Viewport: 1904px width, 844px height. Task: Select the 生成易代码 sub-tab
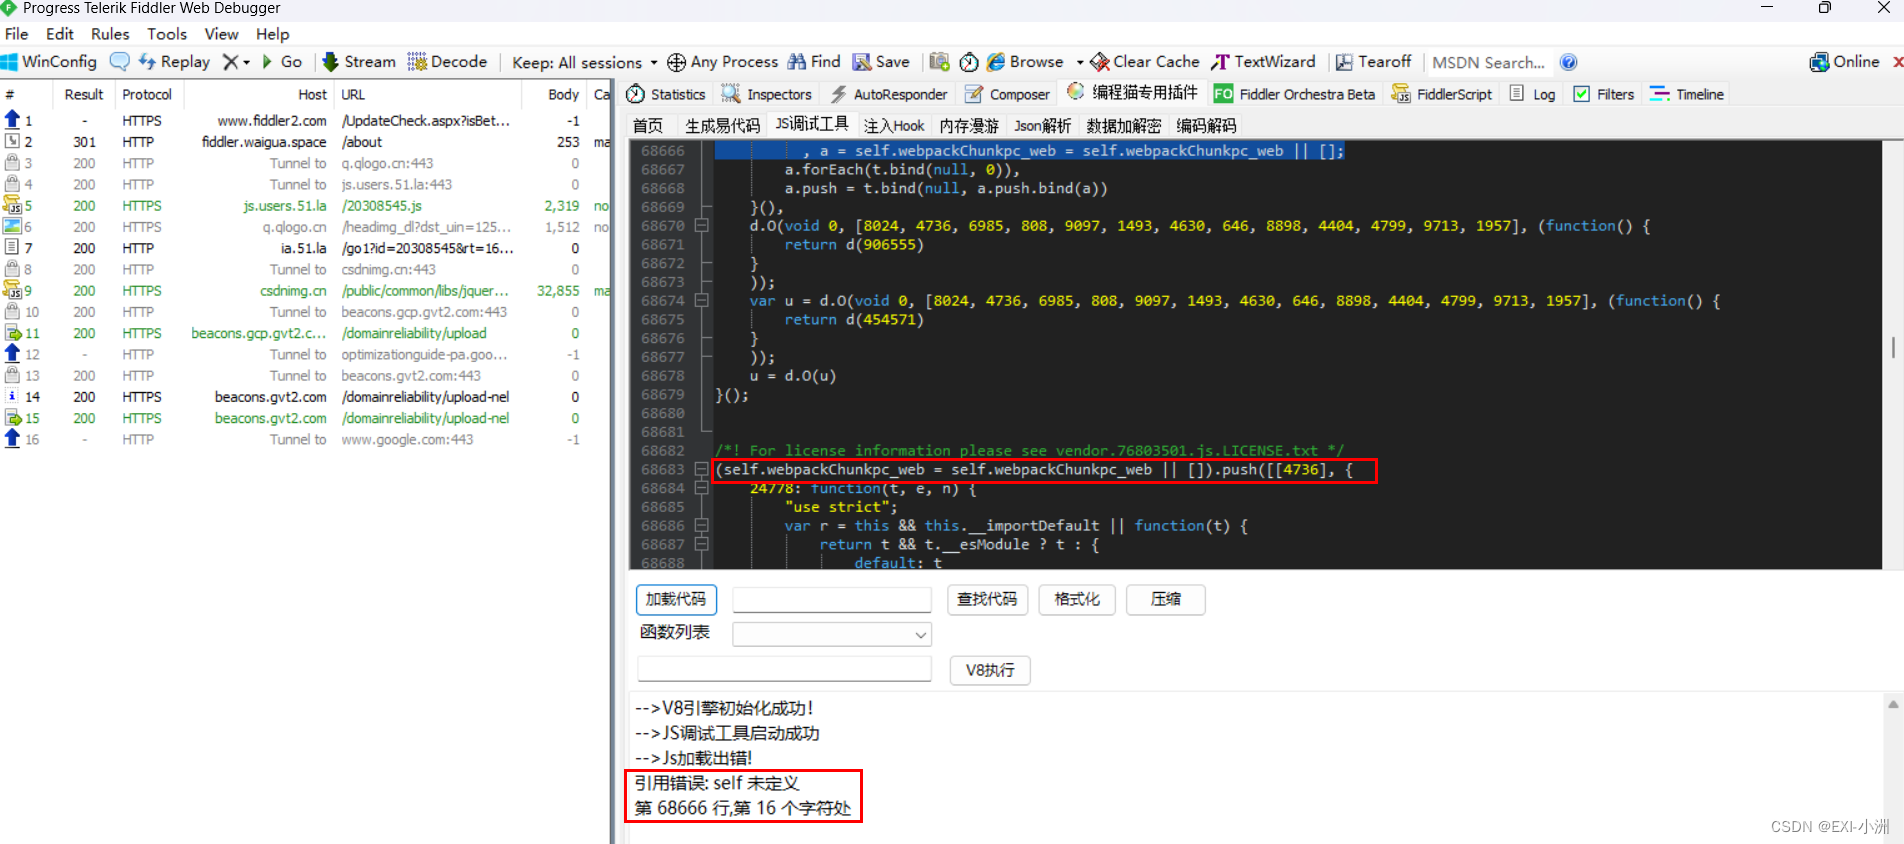tap(722, 126)
